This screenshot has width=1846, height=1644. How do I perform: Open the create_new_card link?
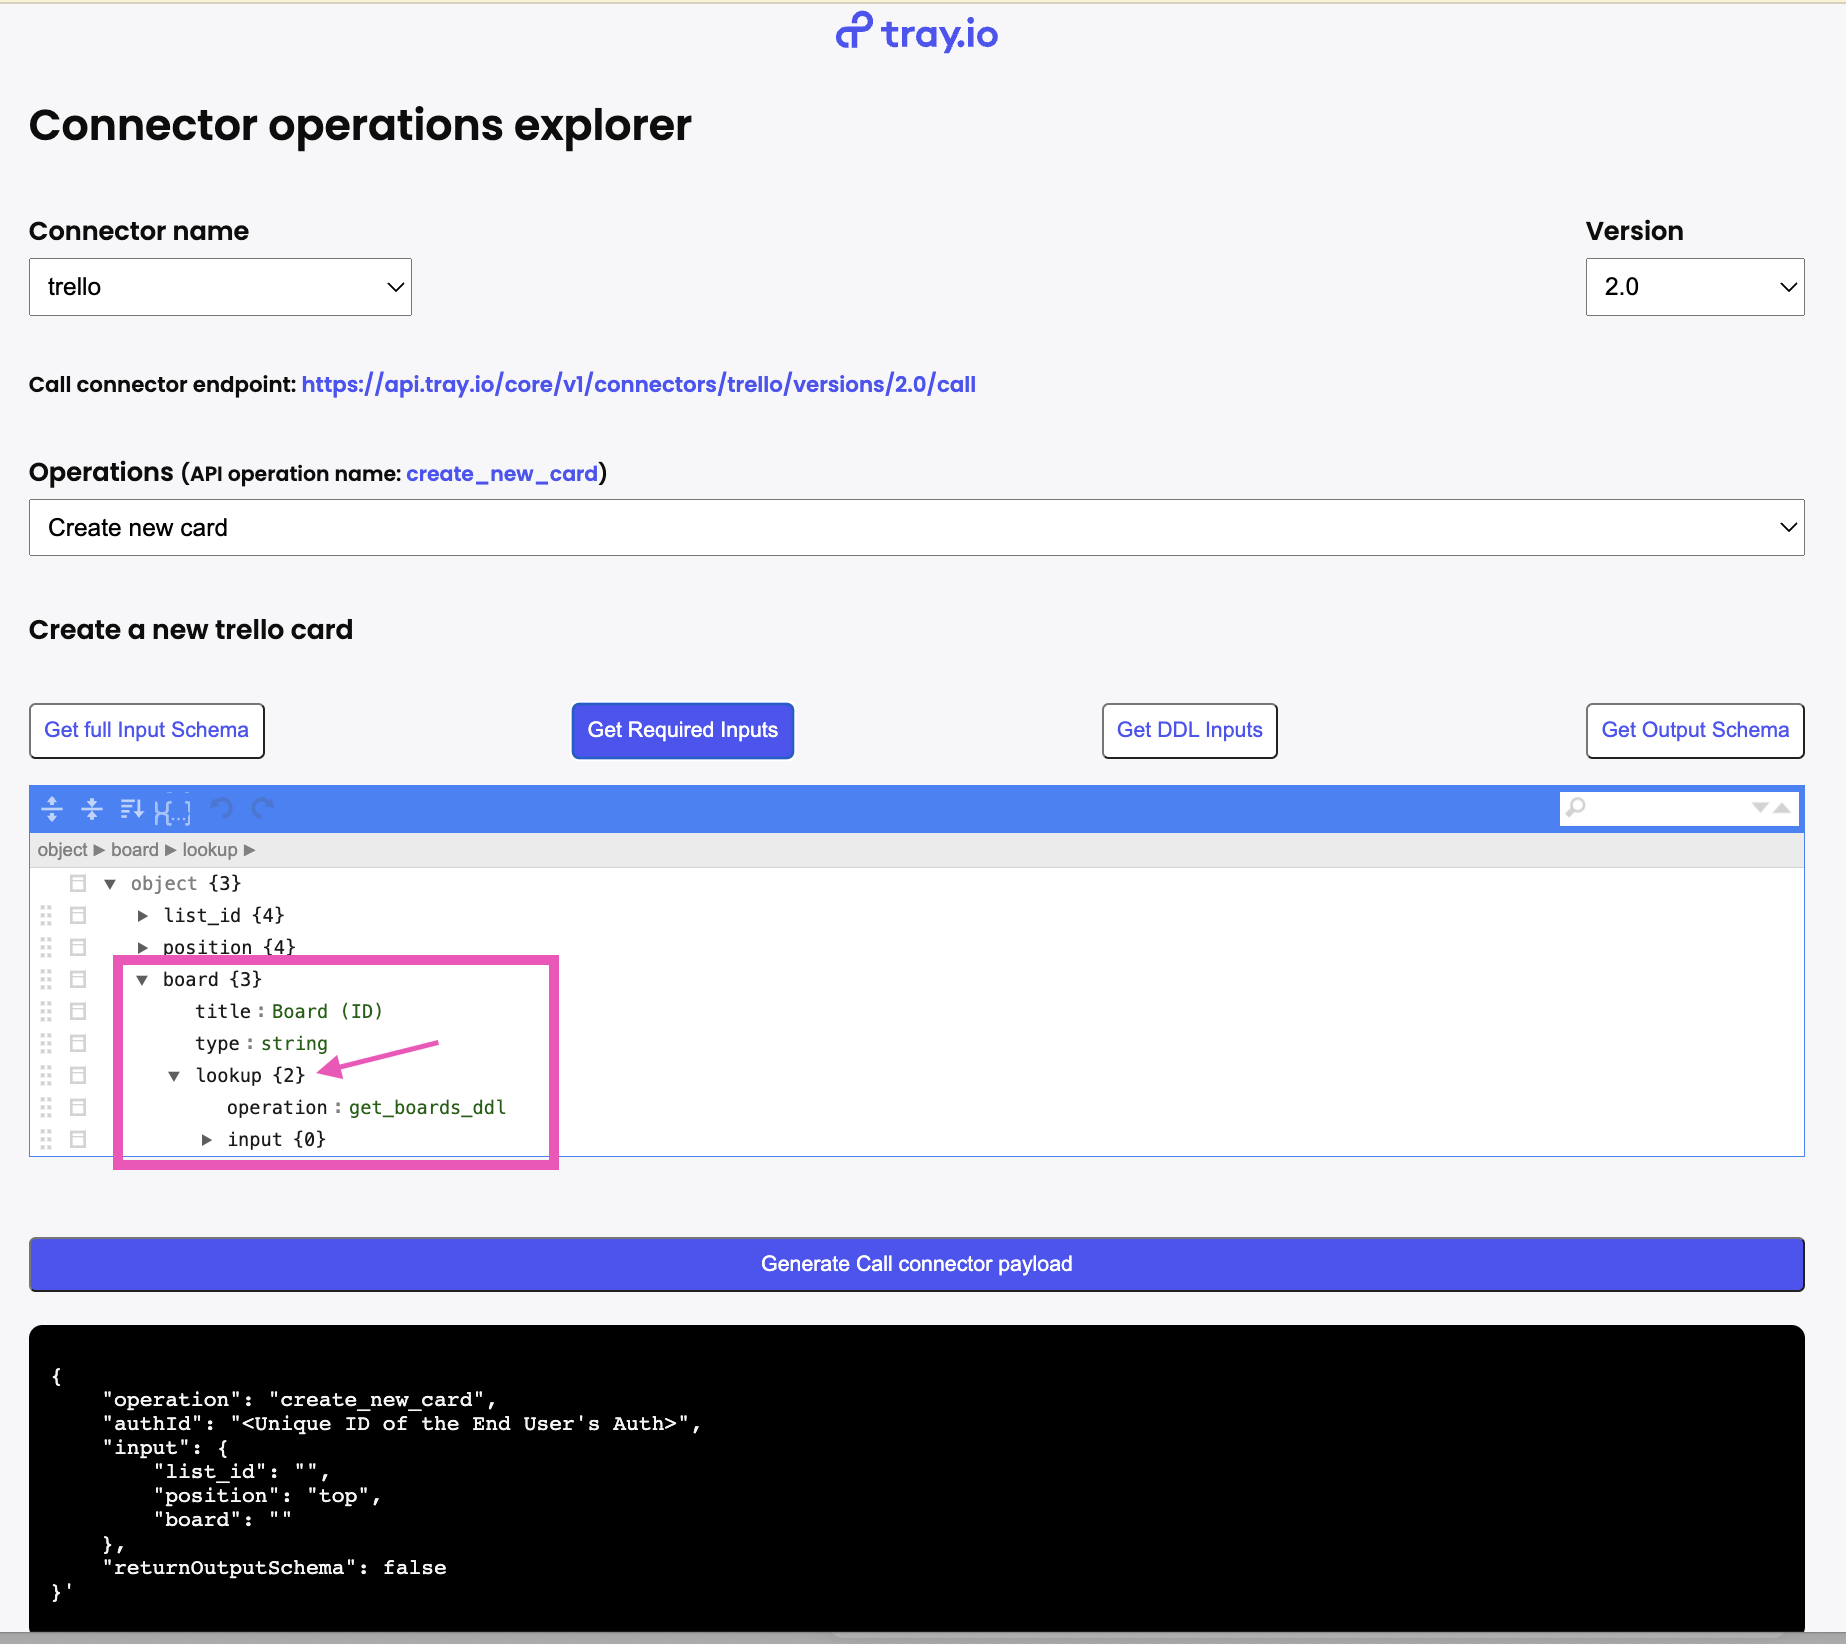coord(501,473)
